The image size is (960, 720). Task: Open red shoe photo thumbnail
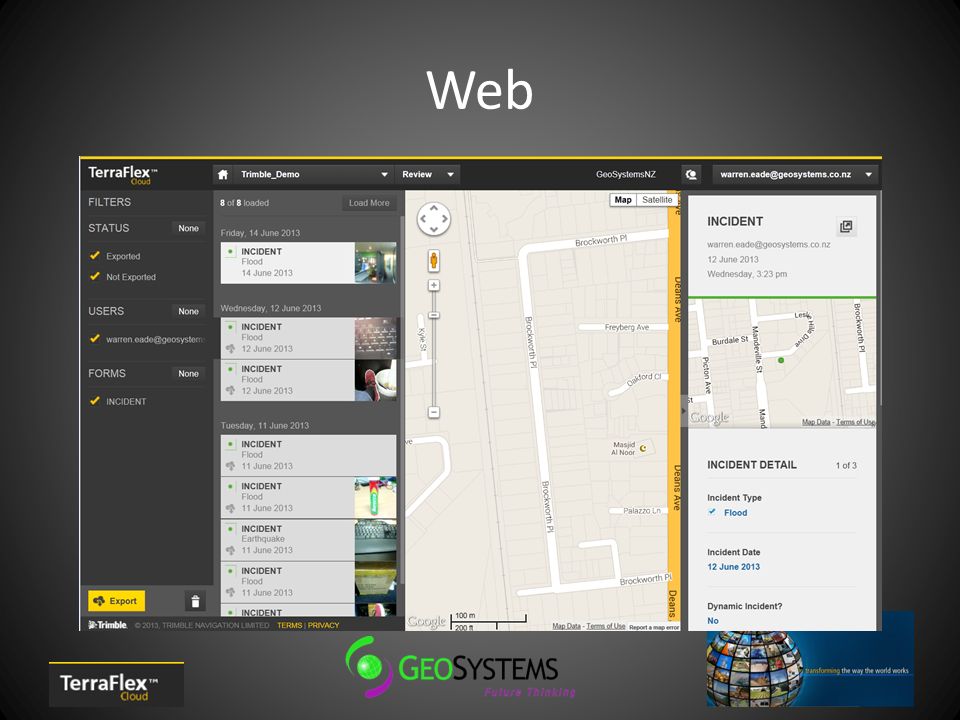(375, 380)
